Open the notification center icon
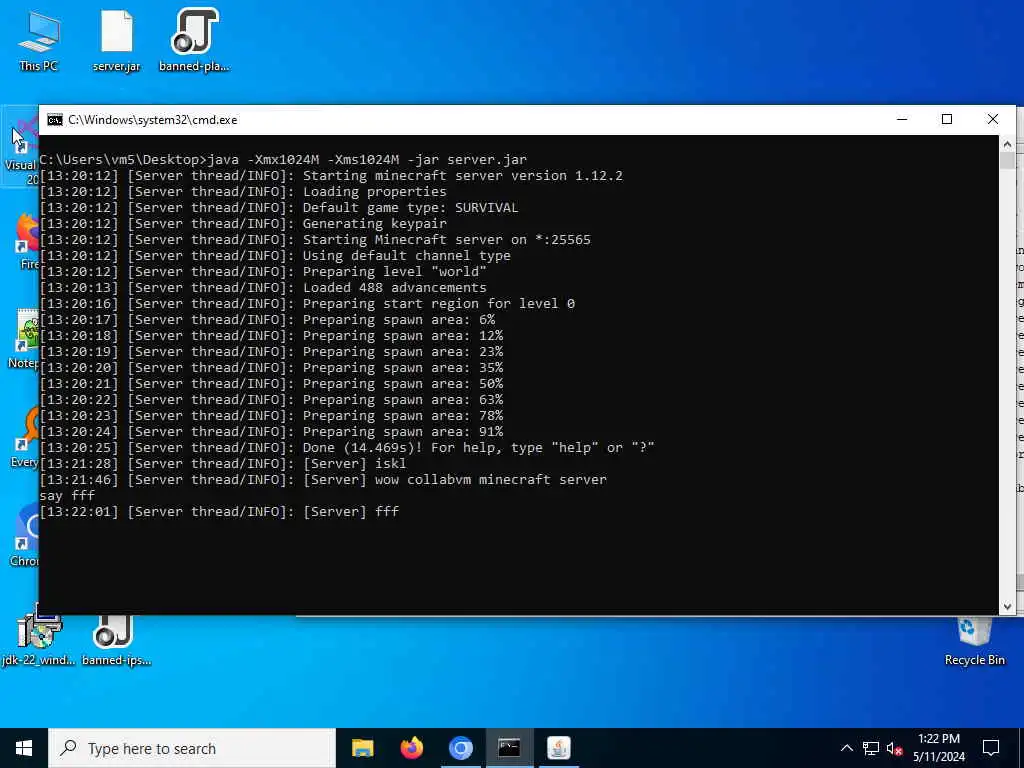 (x=991, y=748)
